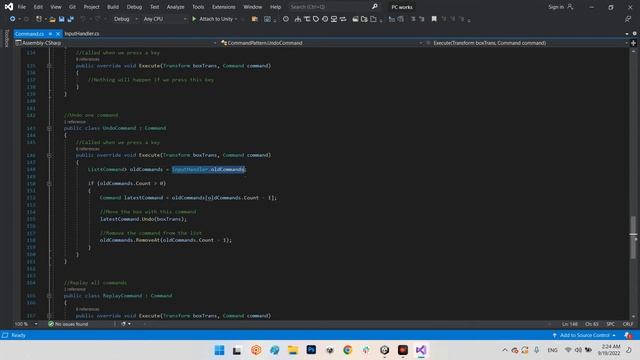Image resolution: width=640 pixels, height=360 pixels.
Task: Click the feedback icon below the window controls
Action: [x=628, y=19]
